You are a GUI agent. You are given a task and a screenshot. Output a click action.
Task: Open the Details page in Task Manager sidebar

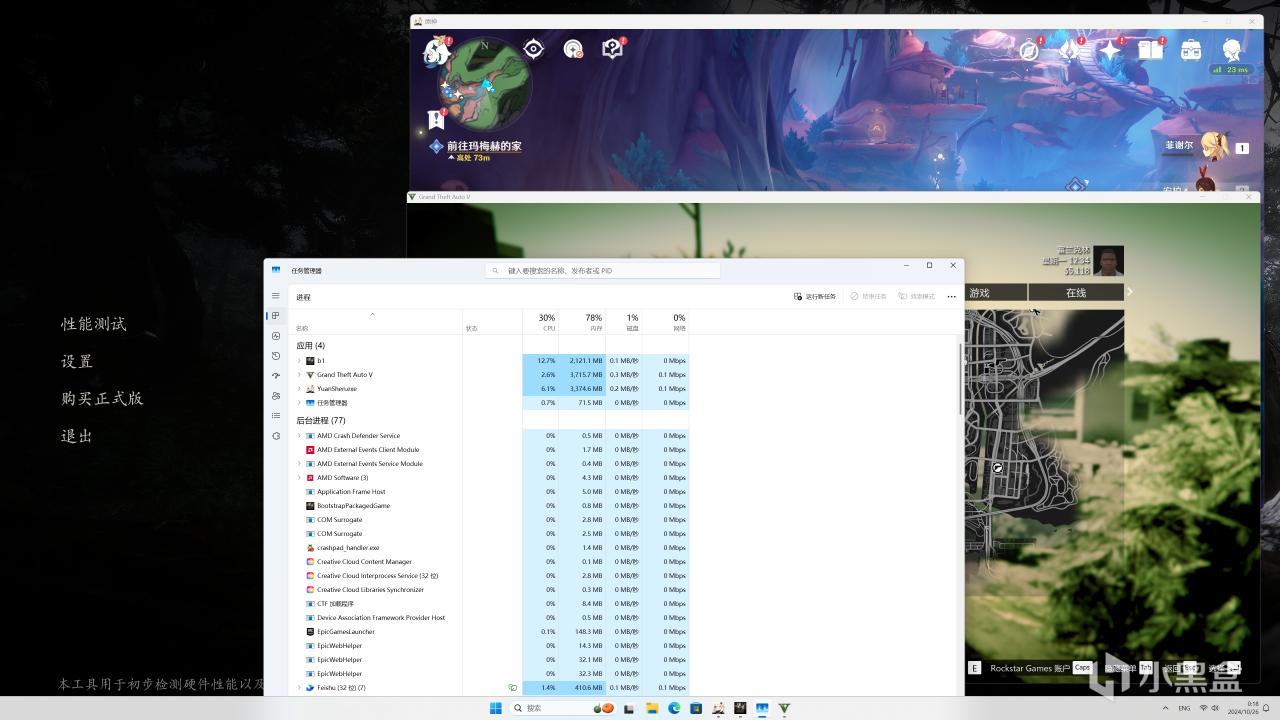(276, 416)
